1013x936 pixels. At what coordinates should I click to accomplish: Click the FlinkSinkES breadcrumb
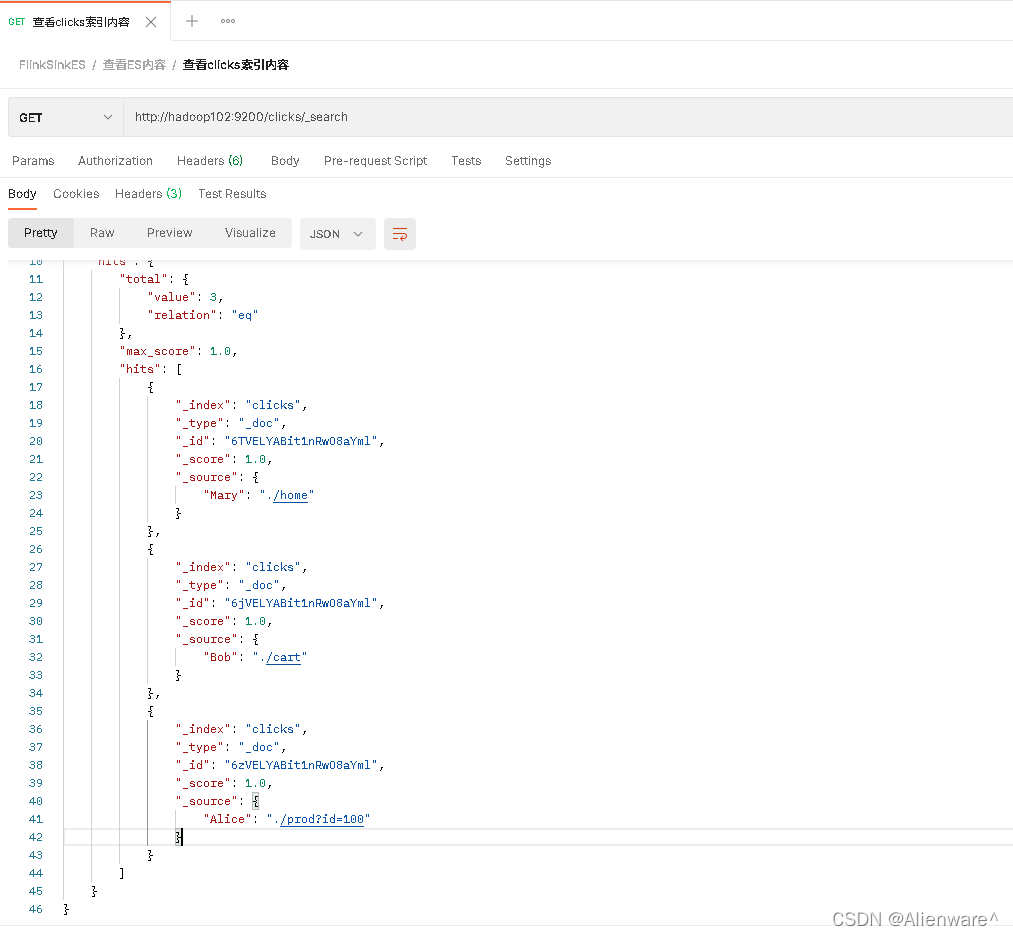[52, 65]
